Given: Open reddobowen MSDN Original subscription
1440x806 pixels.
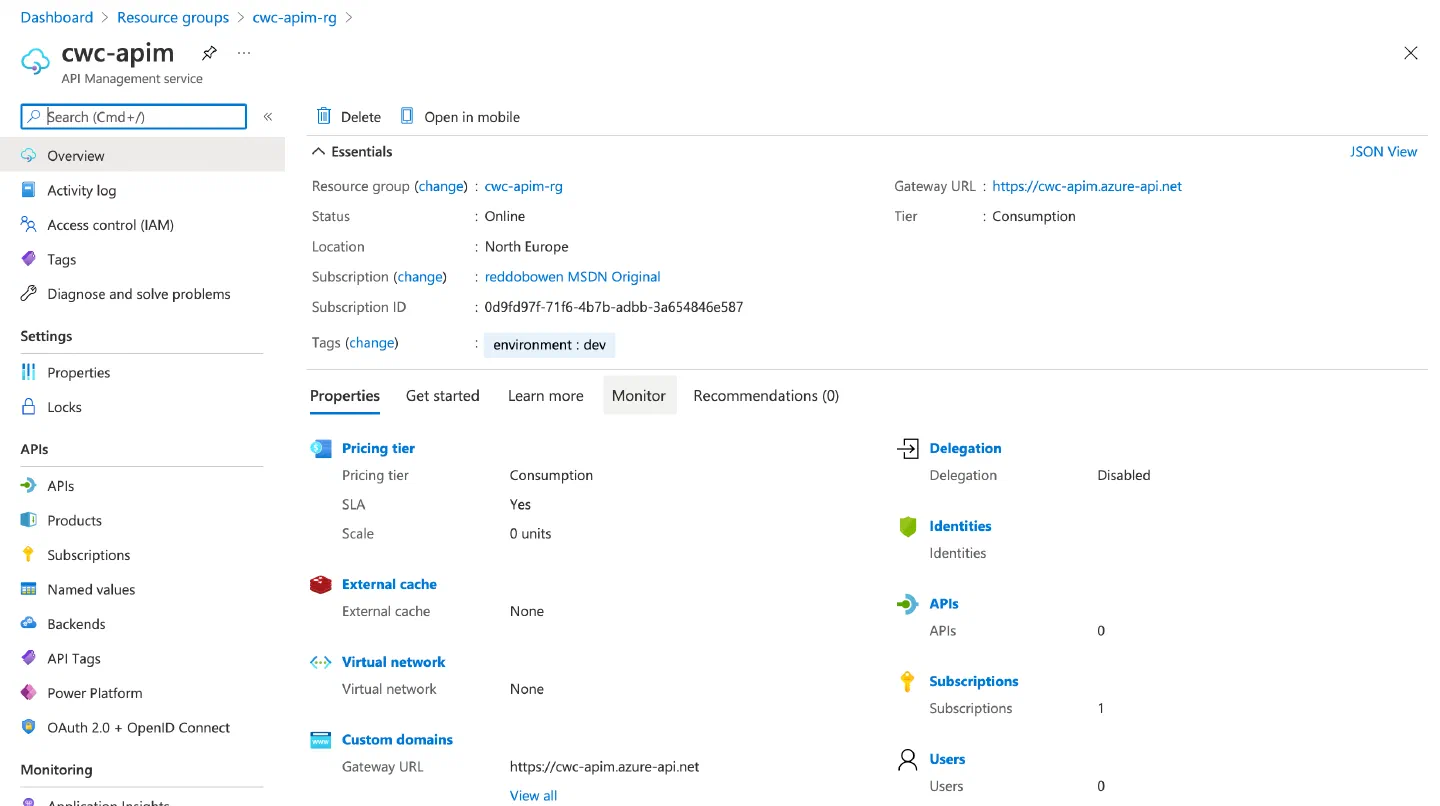Looking at the screenshot, I should [x=573, y=277].
